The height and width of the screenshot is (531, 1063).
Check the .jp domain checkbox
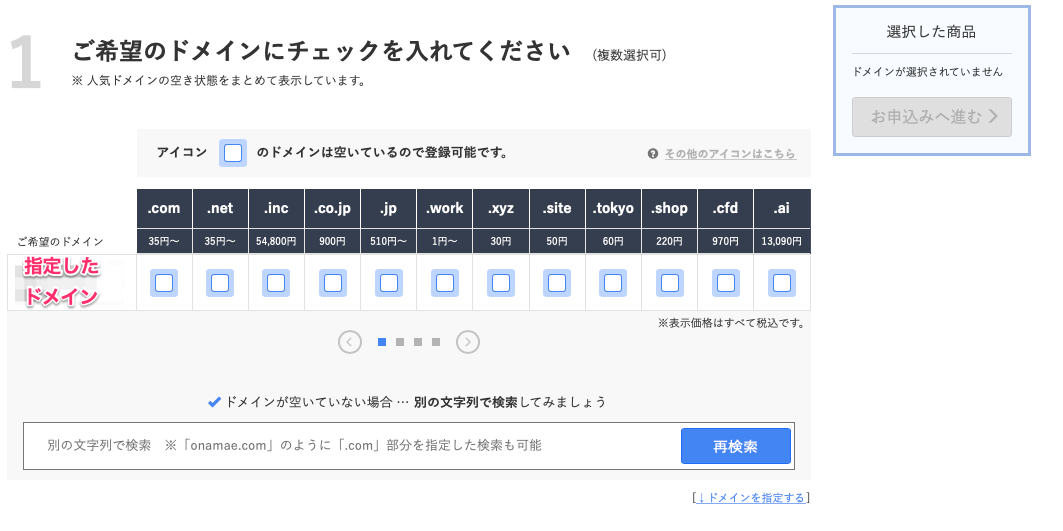(388, 283)
